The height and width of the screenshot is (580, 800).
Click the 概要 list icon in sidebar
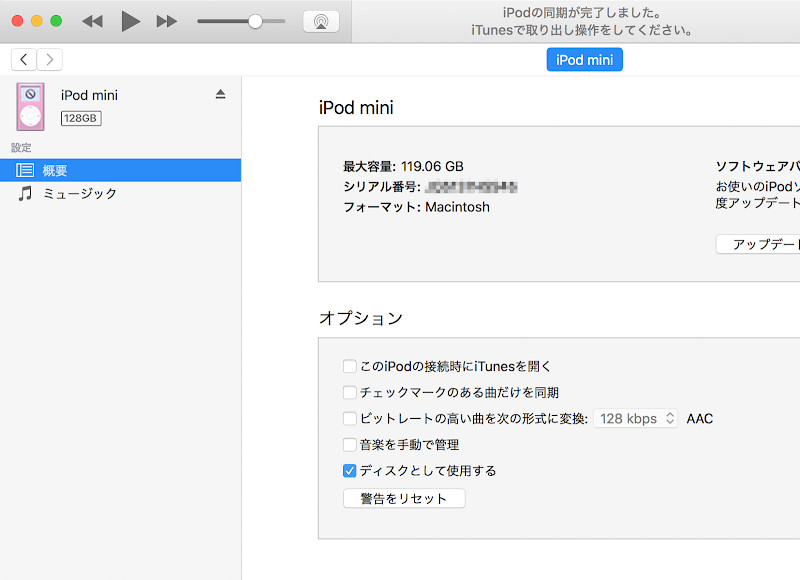click(x=25, y=170)
